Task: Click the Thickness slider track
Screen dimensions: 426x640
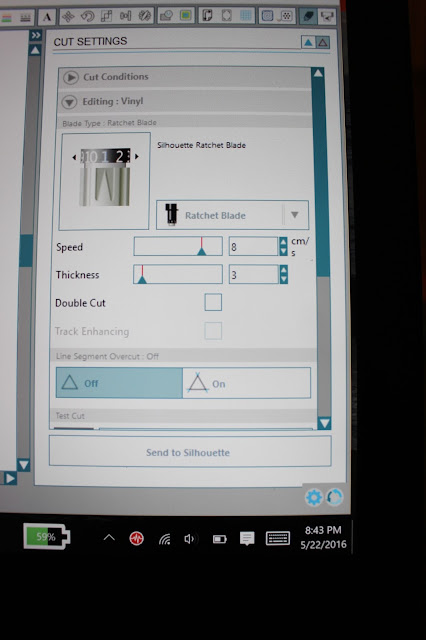Action: click(x=178, y=274)
